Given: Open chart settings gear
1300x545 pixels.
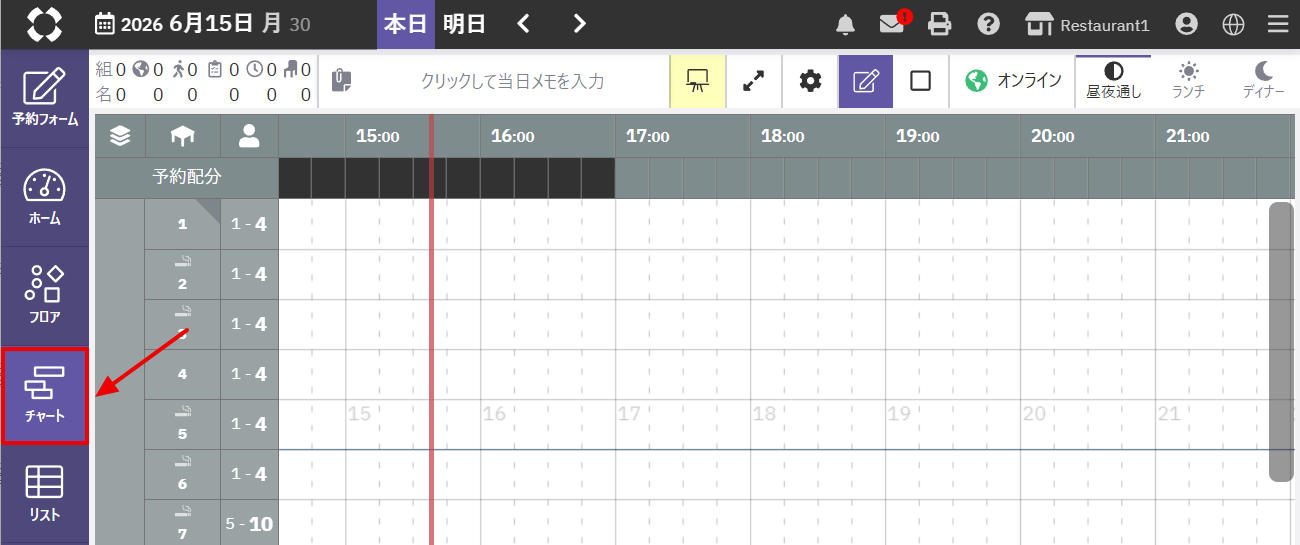Looking at the screenshot, I should tap(810, 81).
